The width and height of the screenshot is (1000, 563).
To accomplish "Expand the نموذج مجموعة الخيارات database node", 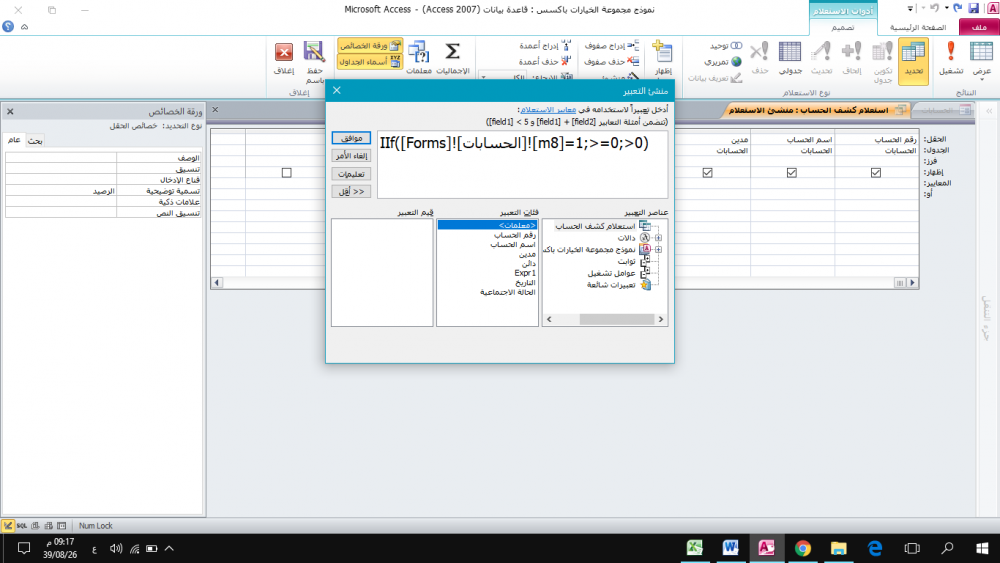I will click(x=658, y=250).
